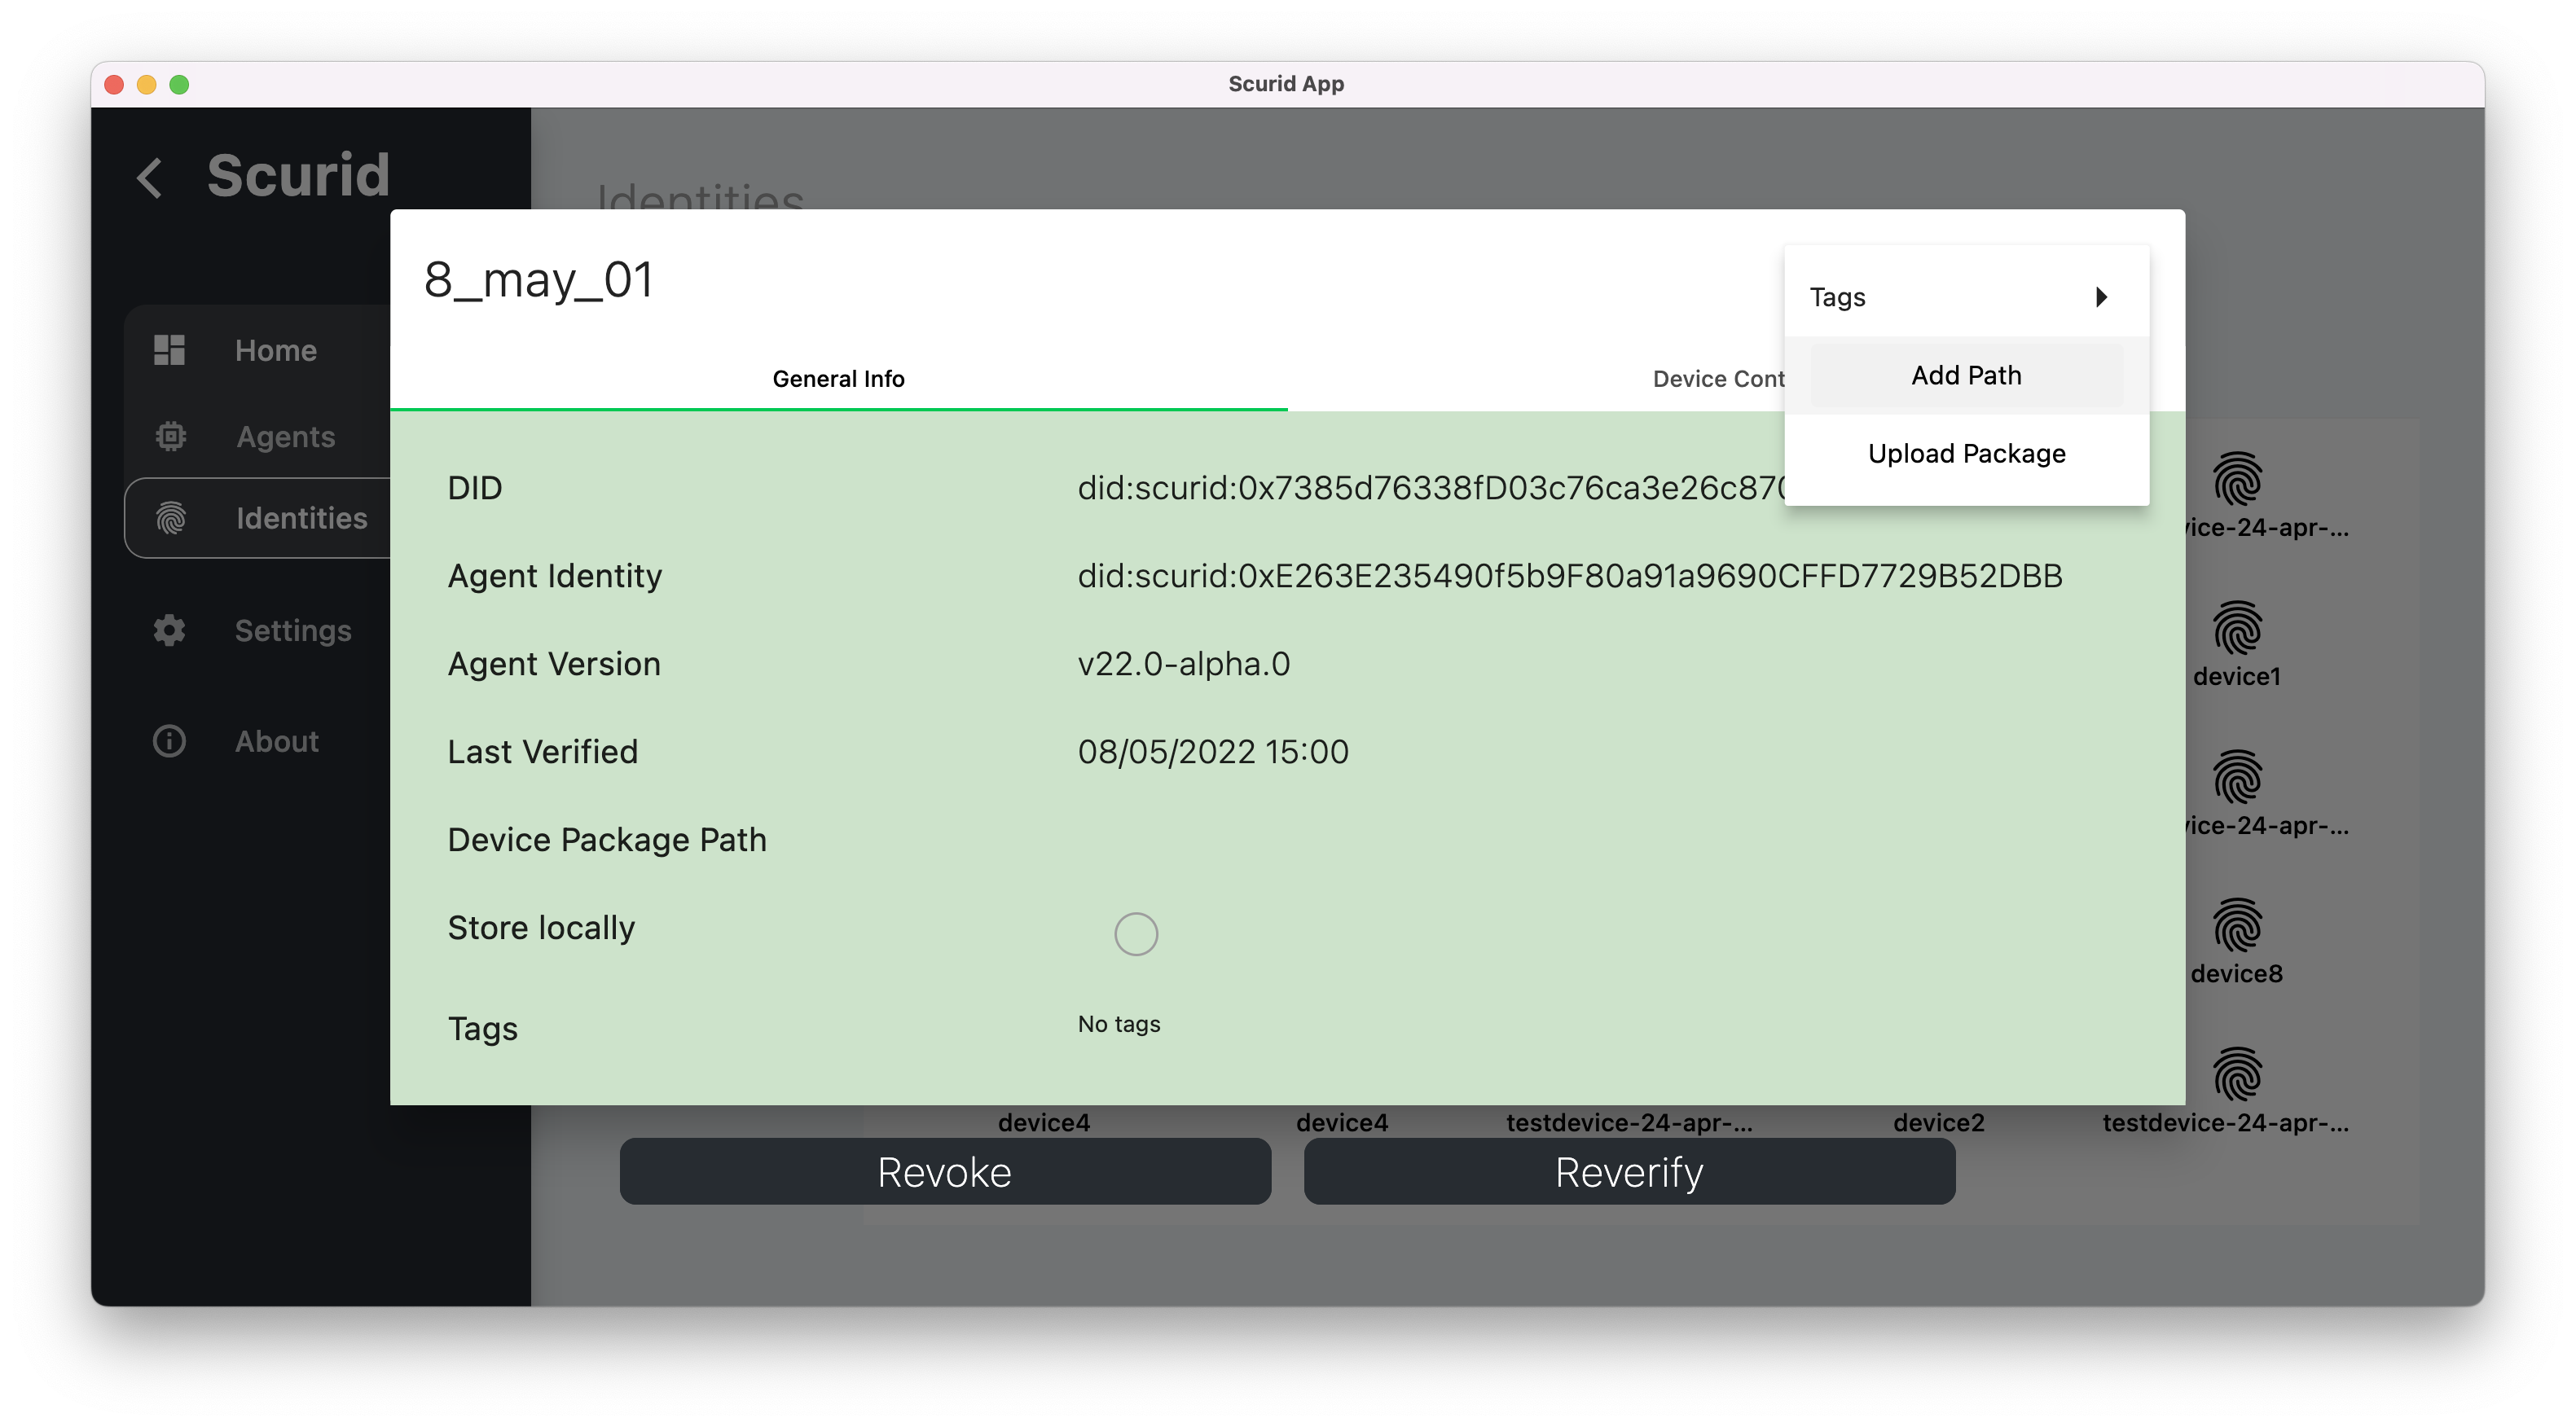Click the Scurid logo text

tap(298, 175)
